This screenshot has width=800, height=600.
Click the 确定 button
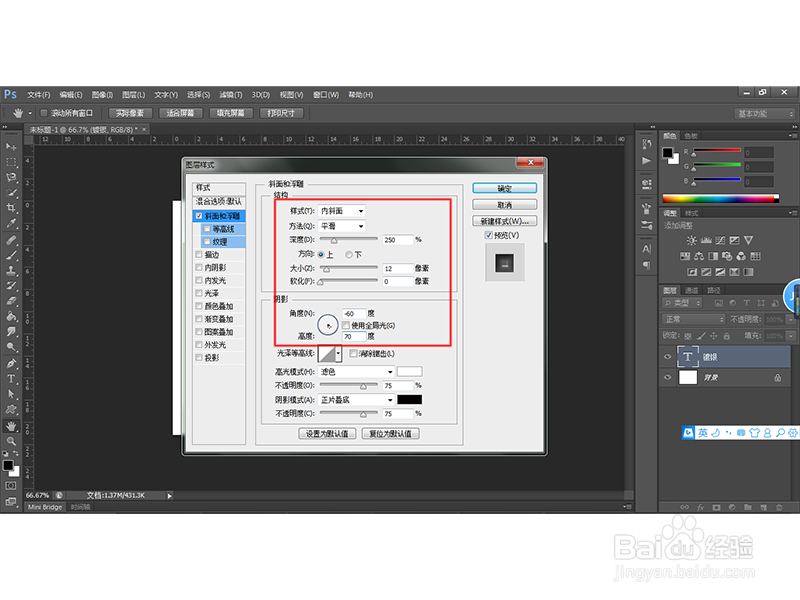tap(505, 188)
